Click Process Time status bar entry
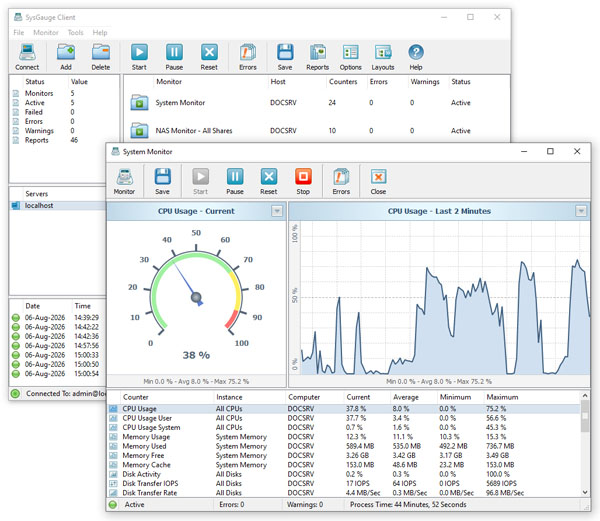This screenshot has height=521, width=600. pos(408,505)
